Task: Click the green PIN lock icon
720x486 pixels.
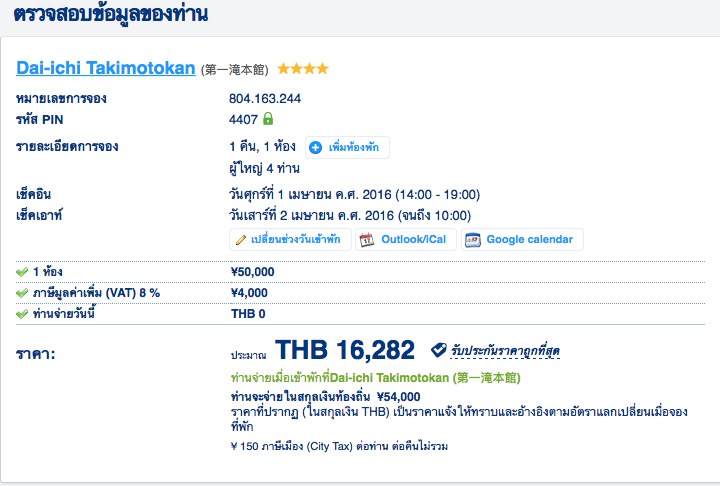Action: [268, 119]
